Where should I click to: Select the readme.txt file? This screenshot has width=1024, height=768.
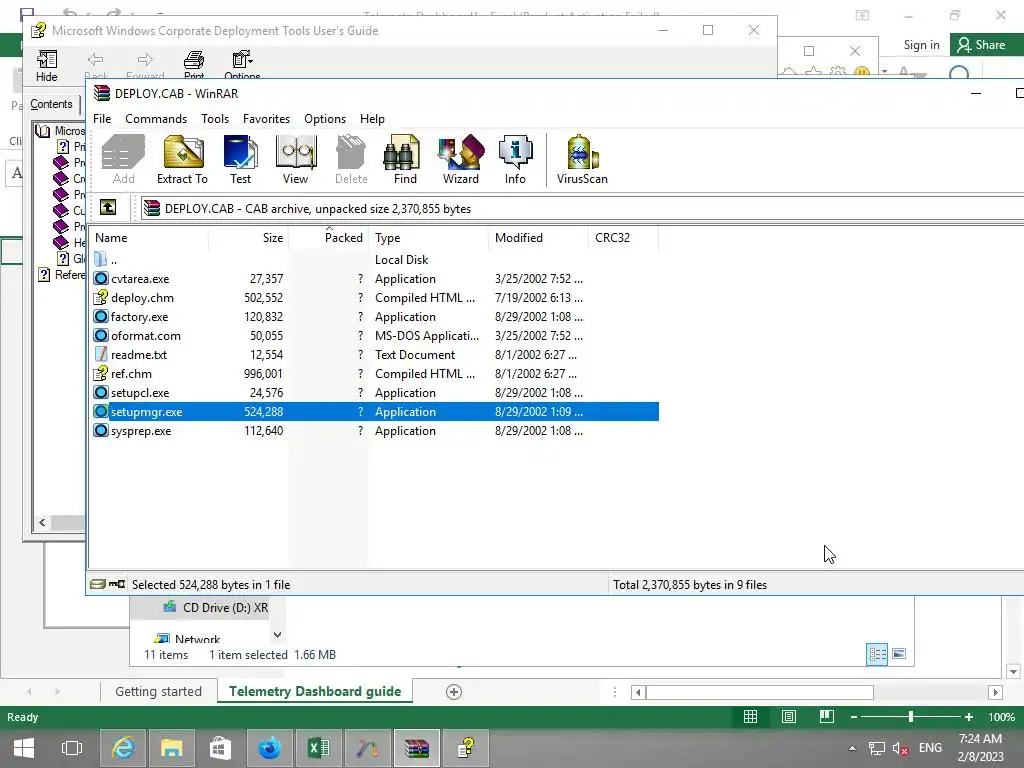click(138, 355)
